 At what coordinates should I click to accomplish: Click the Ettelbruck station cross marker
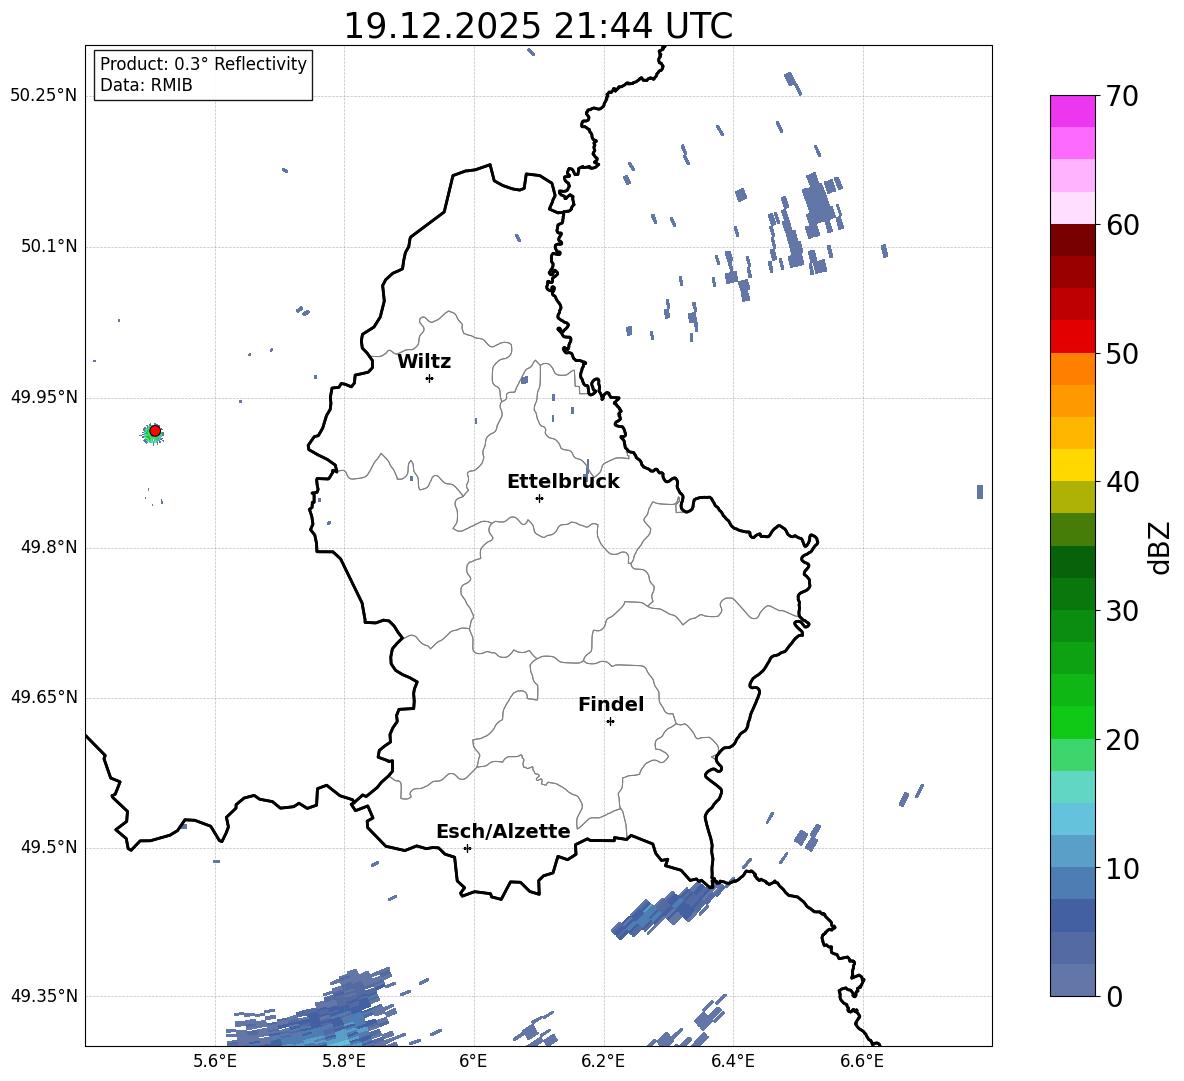539,498
